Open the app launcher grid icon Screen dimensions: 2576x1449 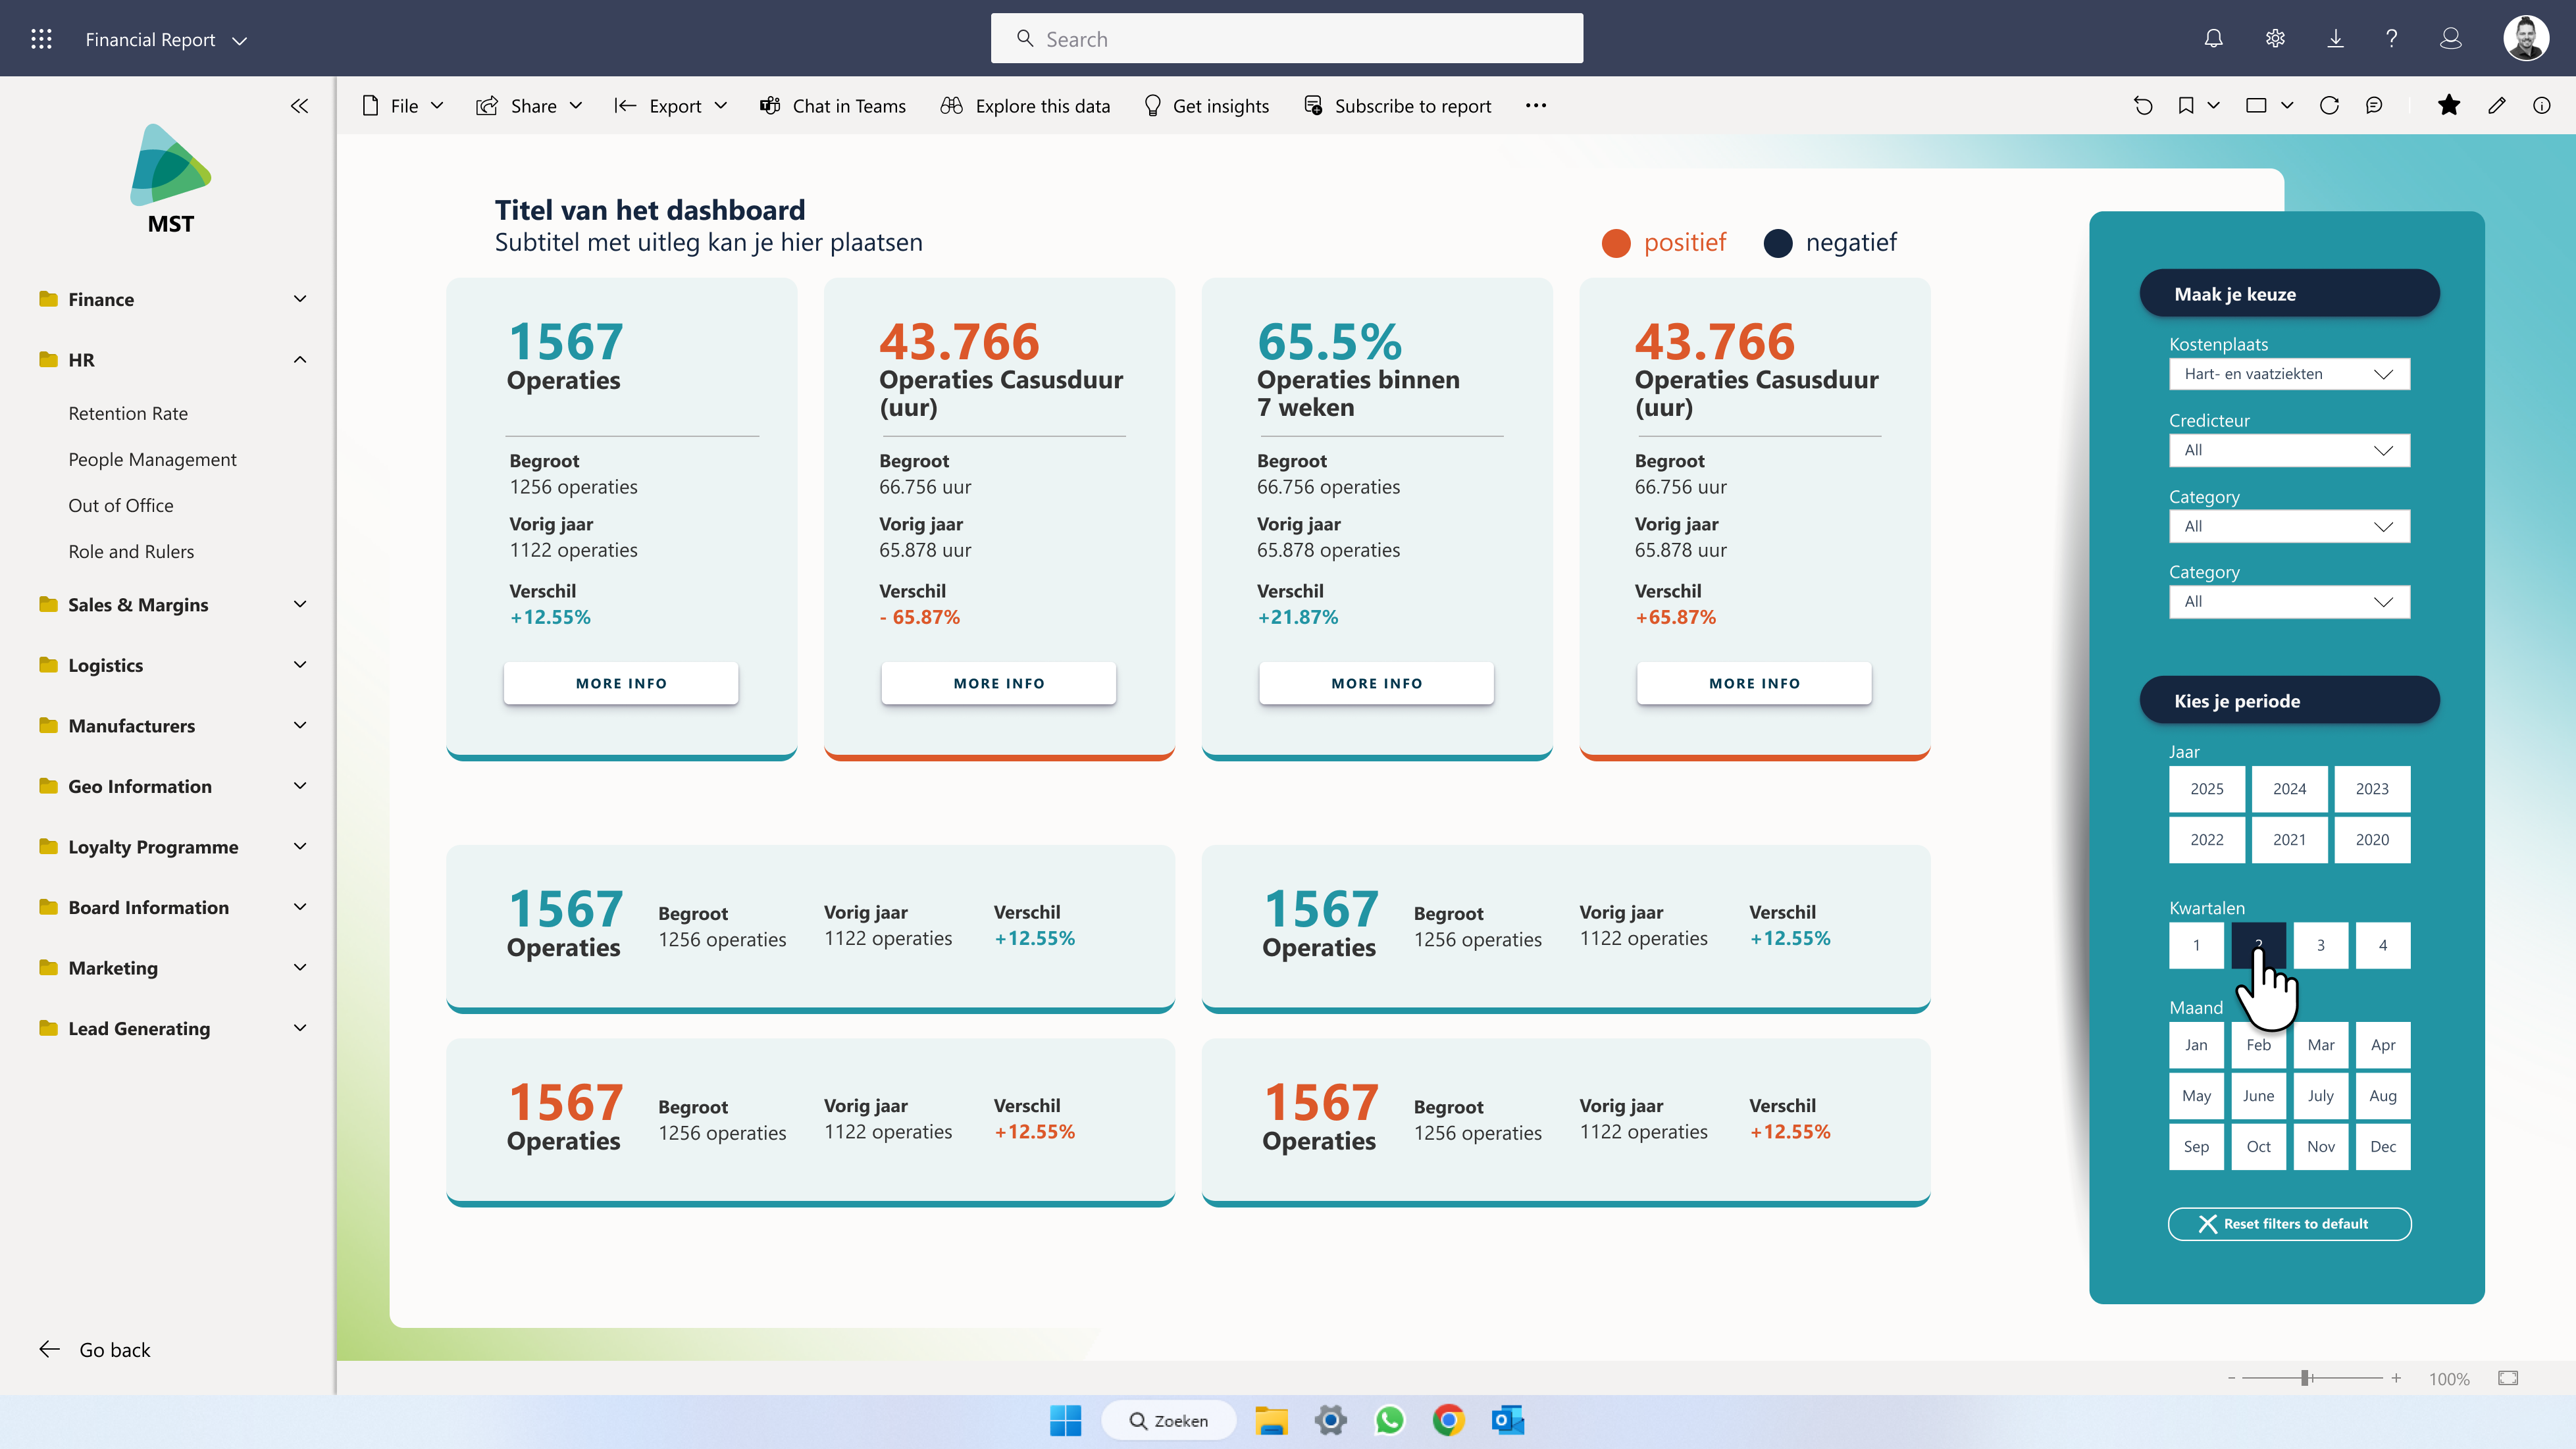coord(41,39)
